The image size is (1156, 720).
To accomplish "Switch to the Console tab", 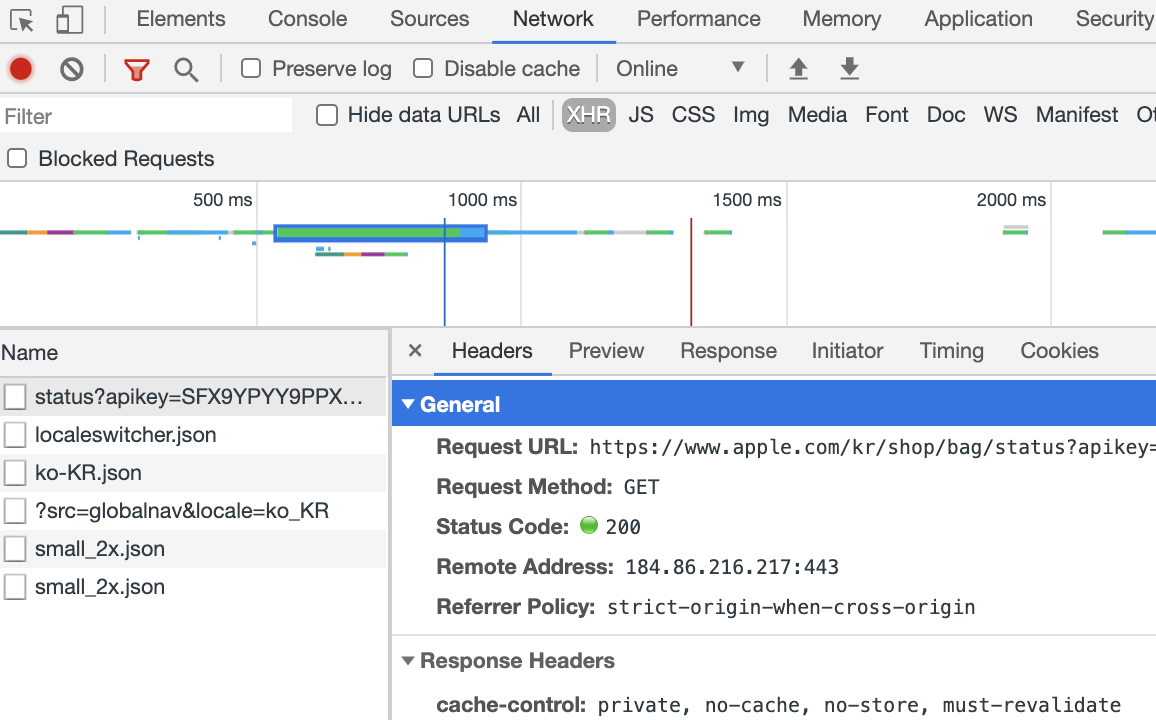I will (x=307, y=19).
